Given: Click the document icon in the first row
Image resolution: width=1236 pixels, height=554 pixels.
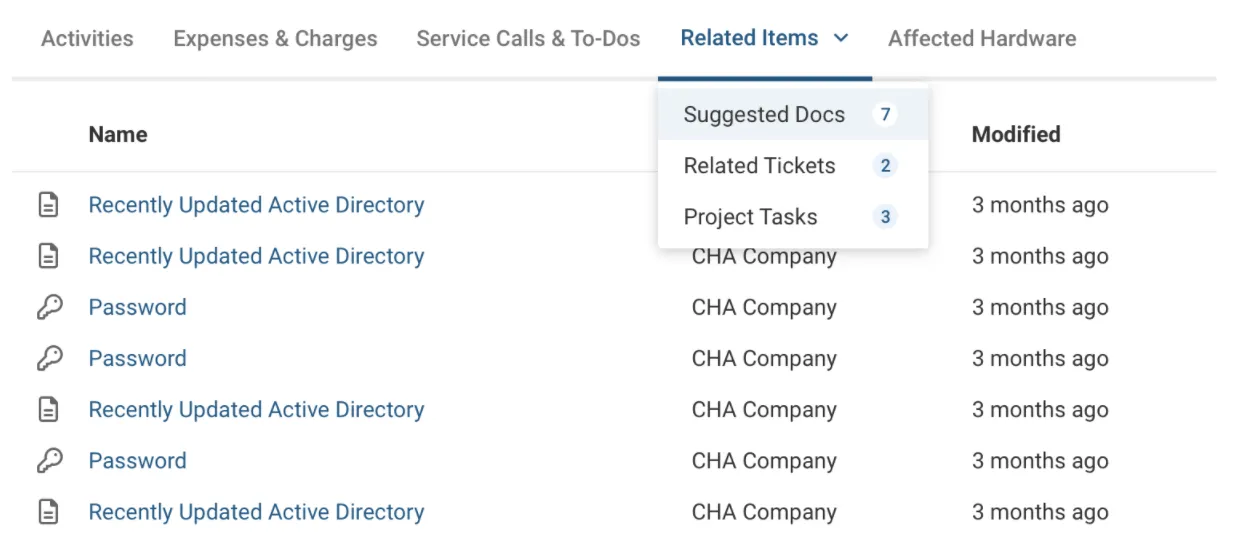Looking at the screenshot, I should (x=48, y=205).
